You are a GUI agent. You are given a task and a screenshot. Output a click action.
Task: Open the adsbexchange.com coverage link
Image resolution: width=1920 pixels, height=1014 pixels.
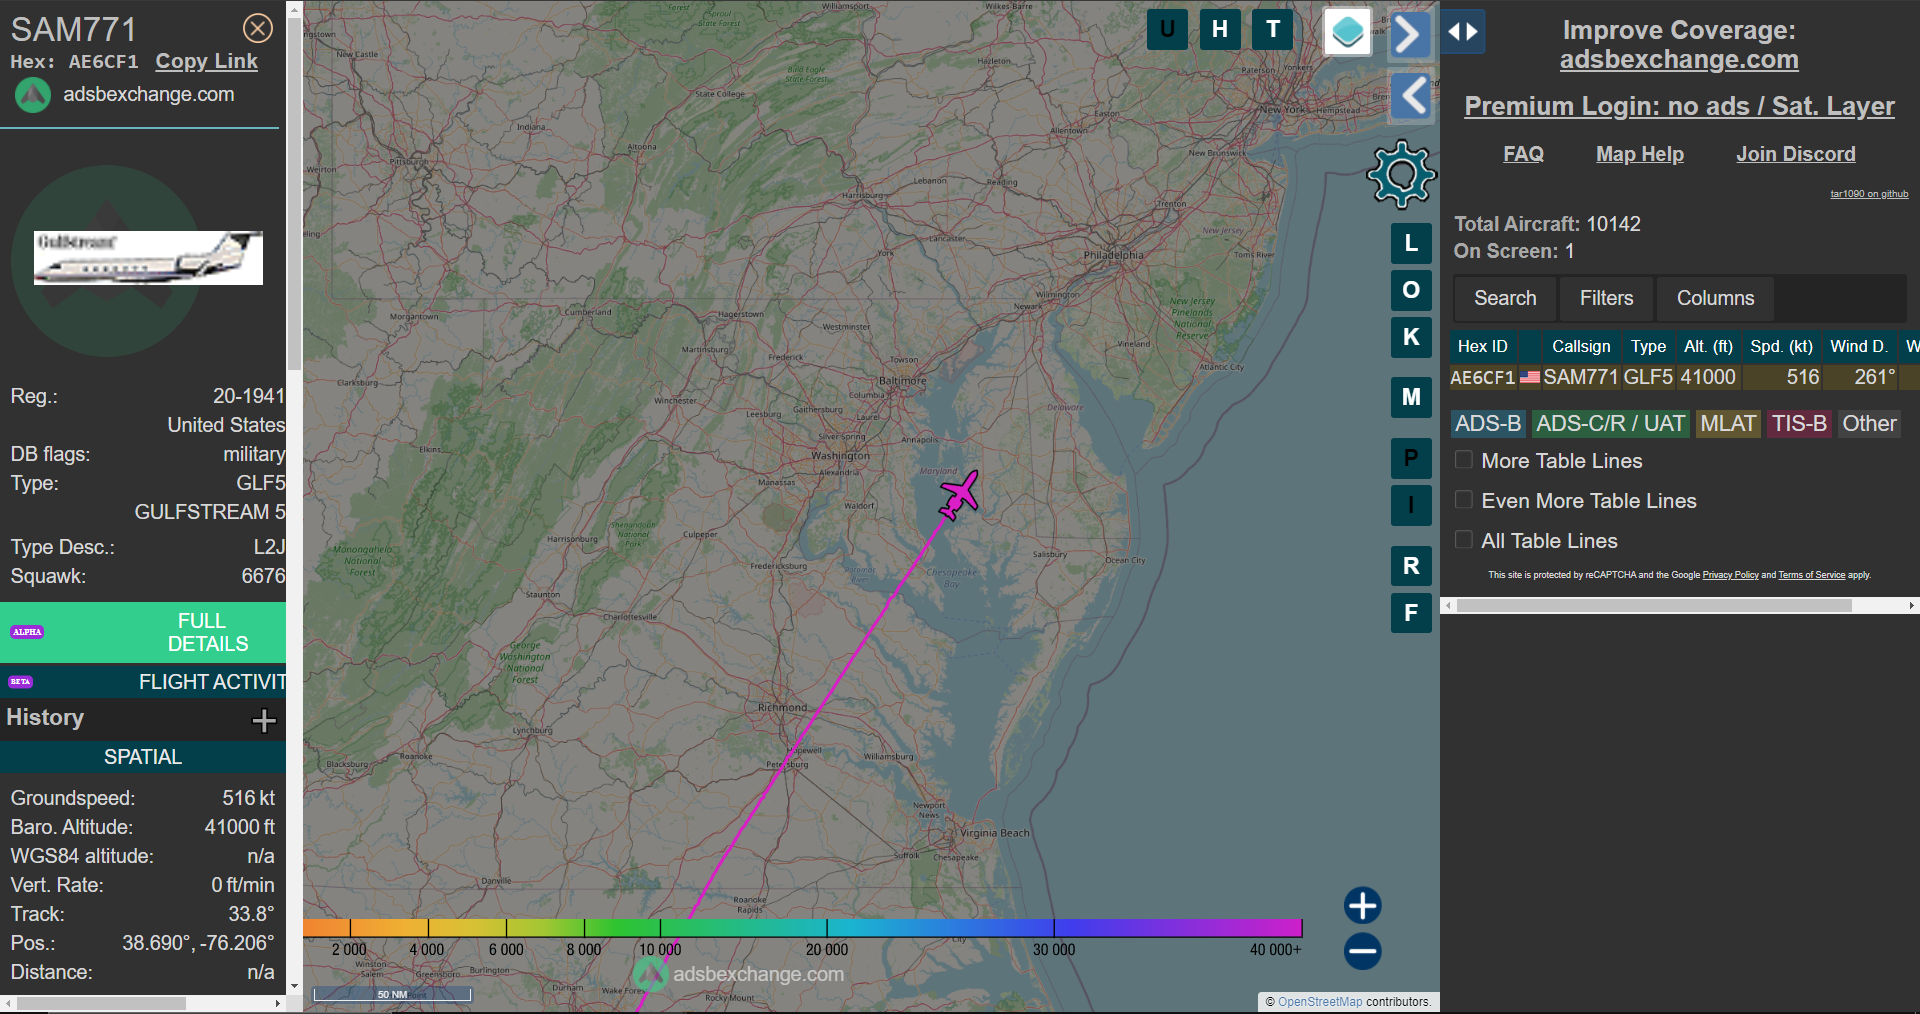pos(1679,60)
